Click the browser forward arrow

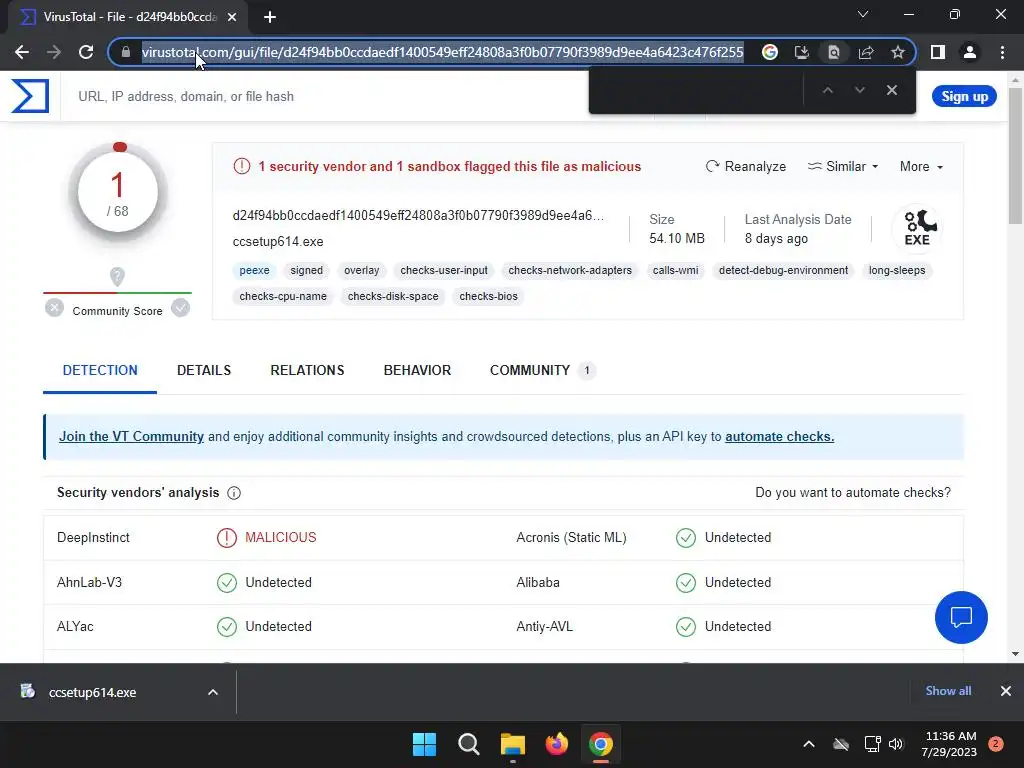[x=54, y=52]
